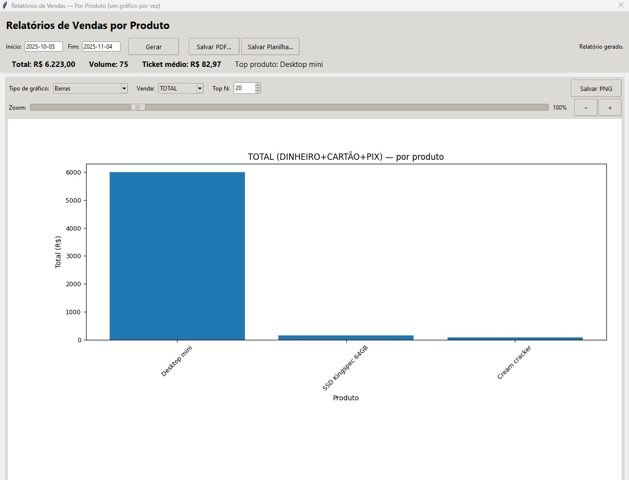The width and height of the screenshot is (629, 480).
Task: Increase Top N with up arrow
Action: [257, 85]
